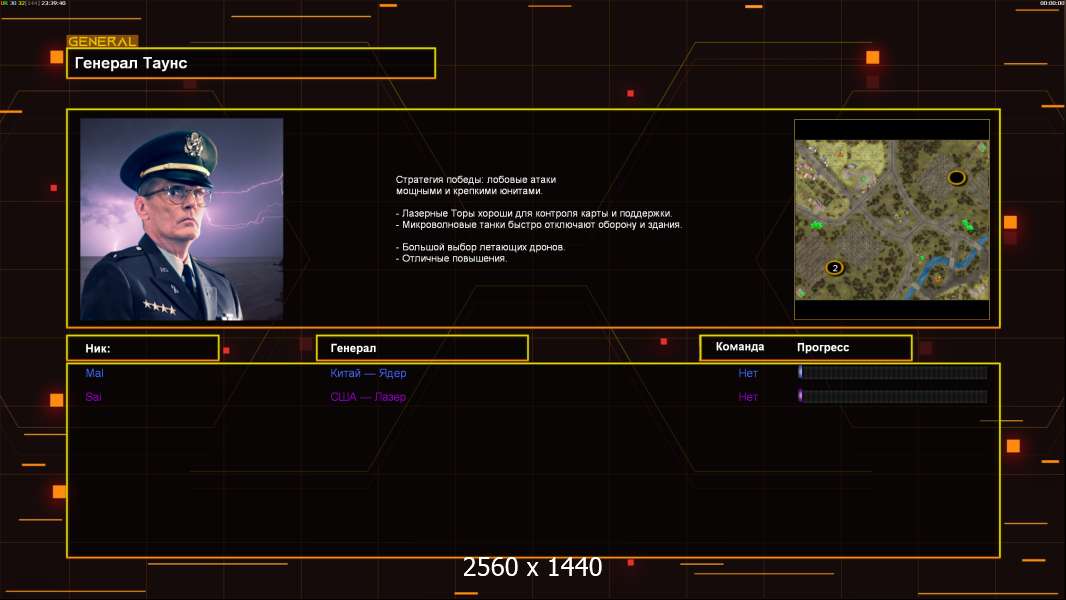Select player name Sai

93,397
